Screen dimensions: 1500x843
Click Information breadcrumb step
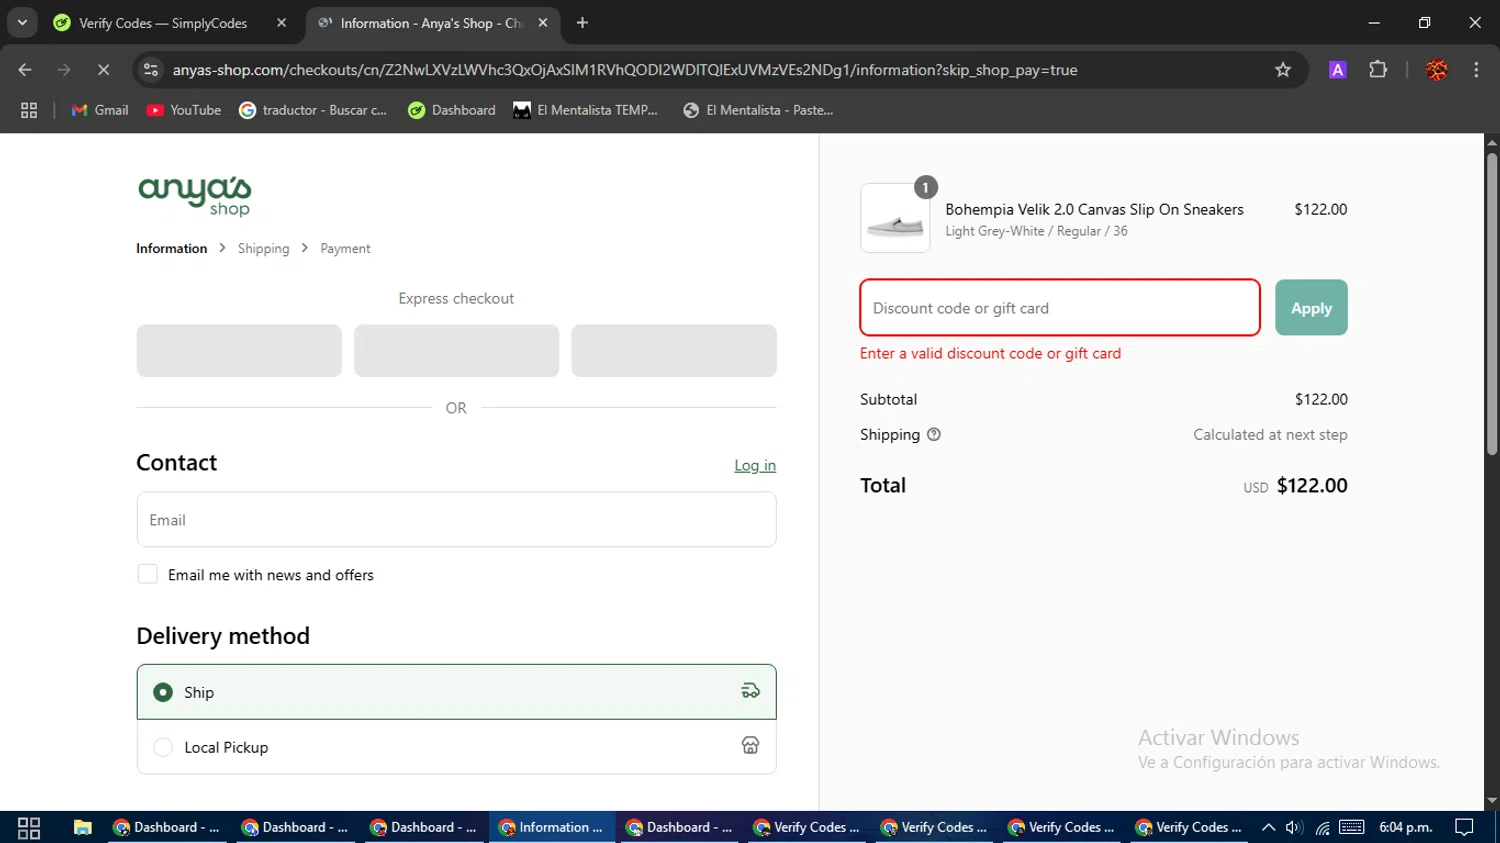172,248
